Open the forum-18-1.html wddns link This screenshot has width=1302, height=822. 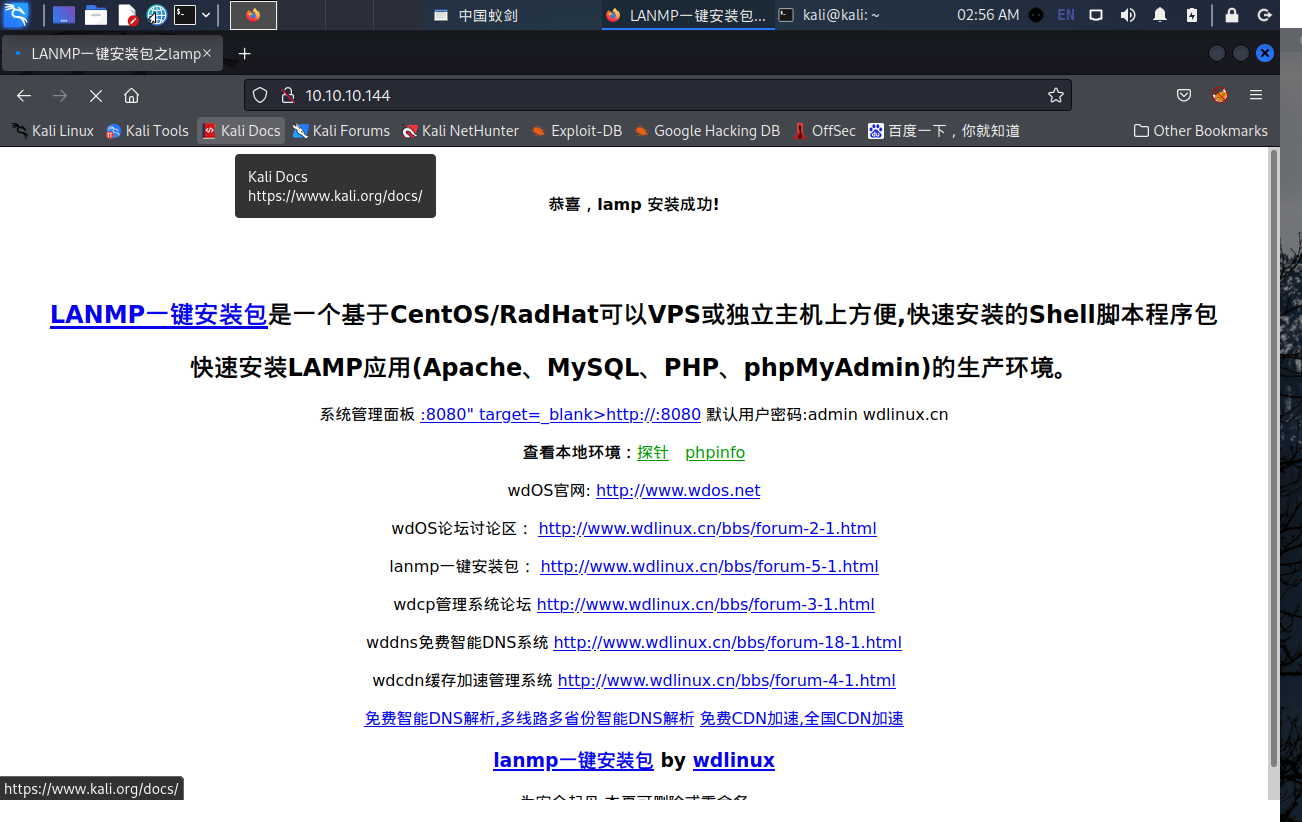pos(727,642)
